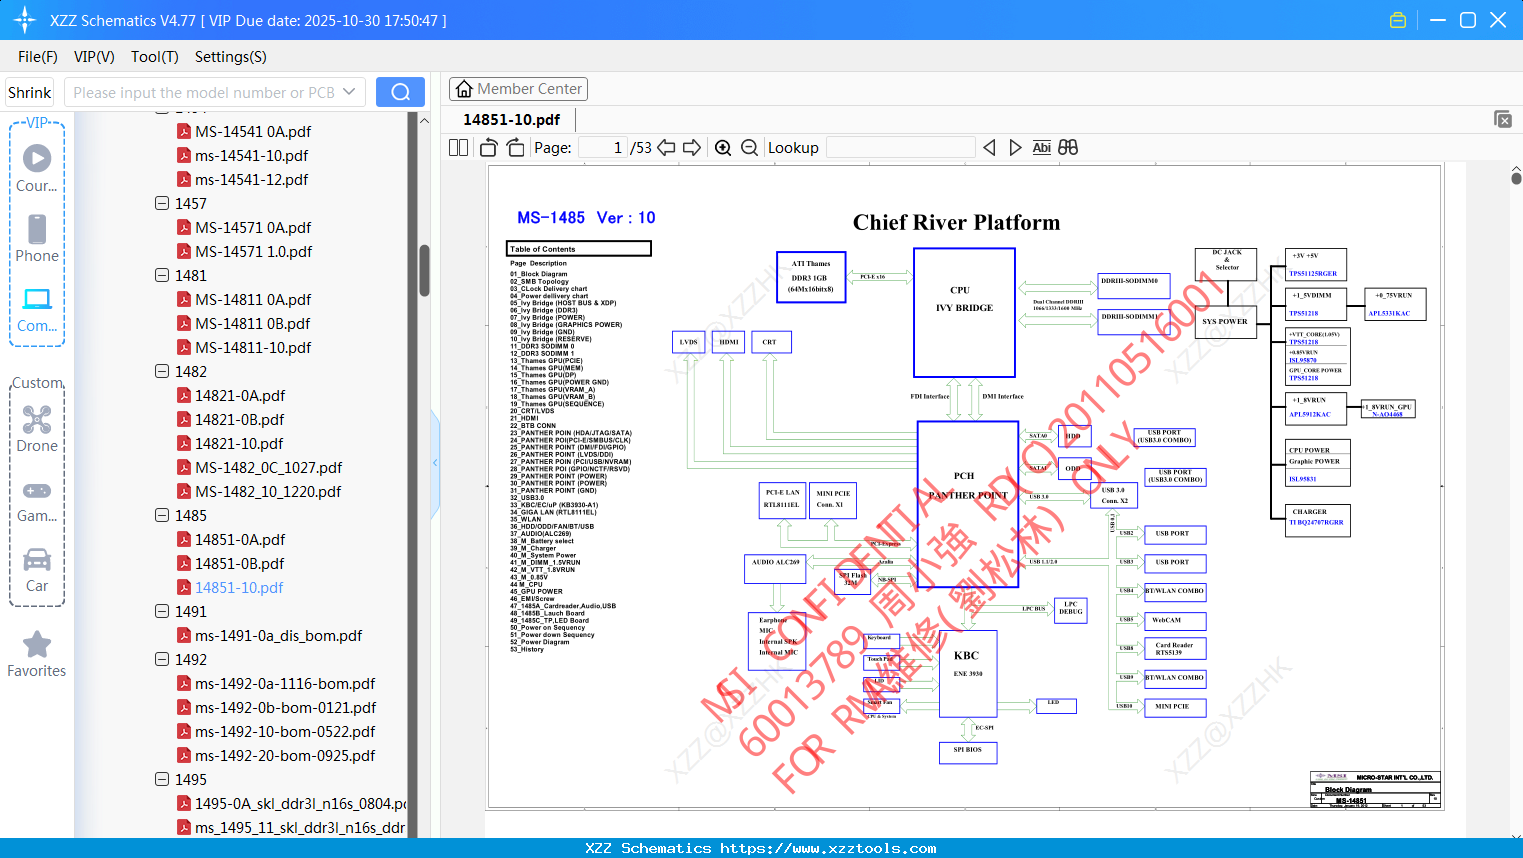Collapse the 1495 folder

pos(162,779)
